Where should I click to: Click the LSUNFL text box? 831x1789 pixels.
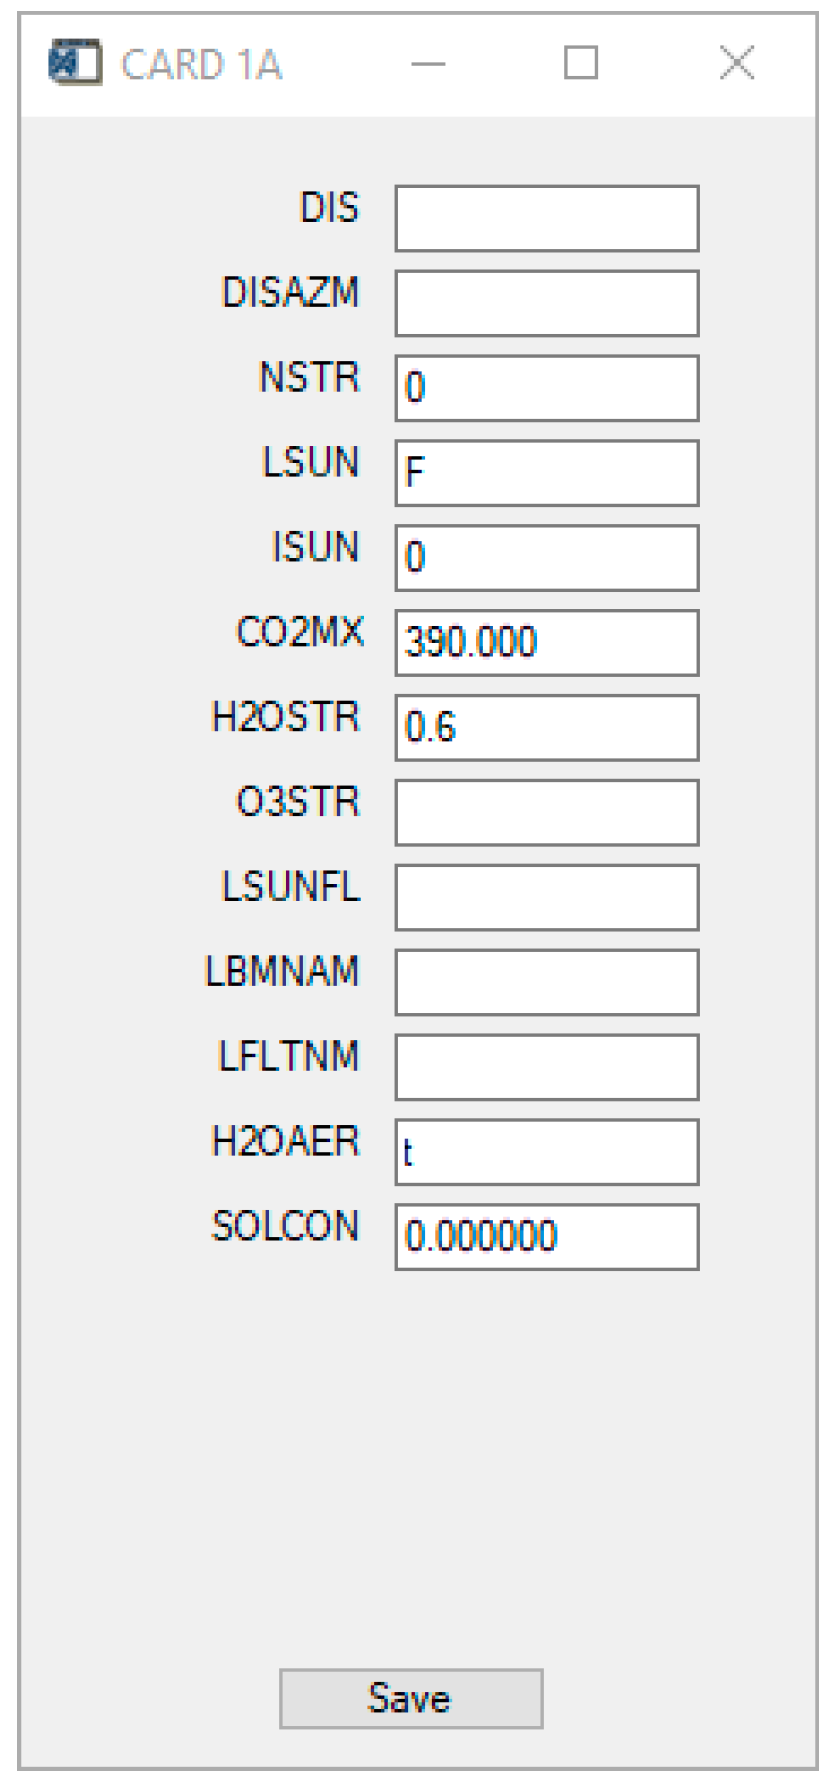(546, 898)
